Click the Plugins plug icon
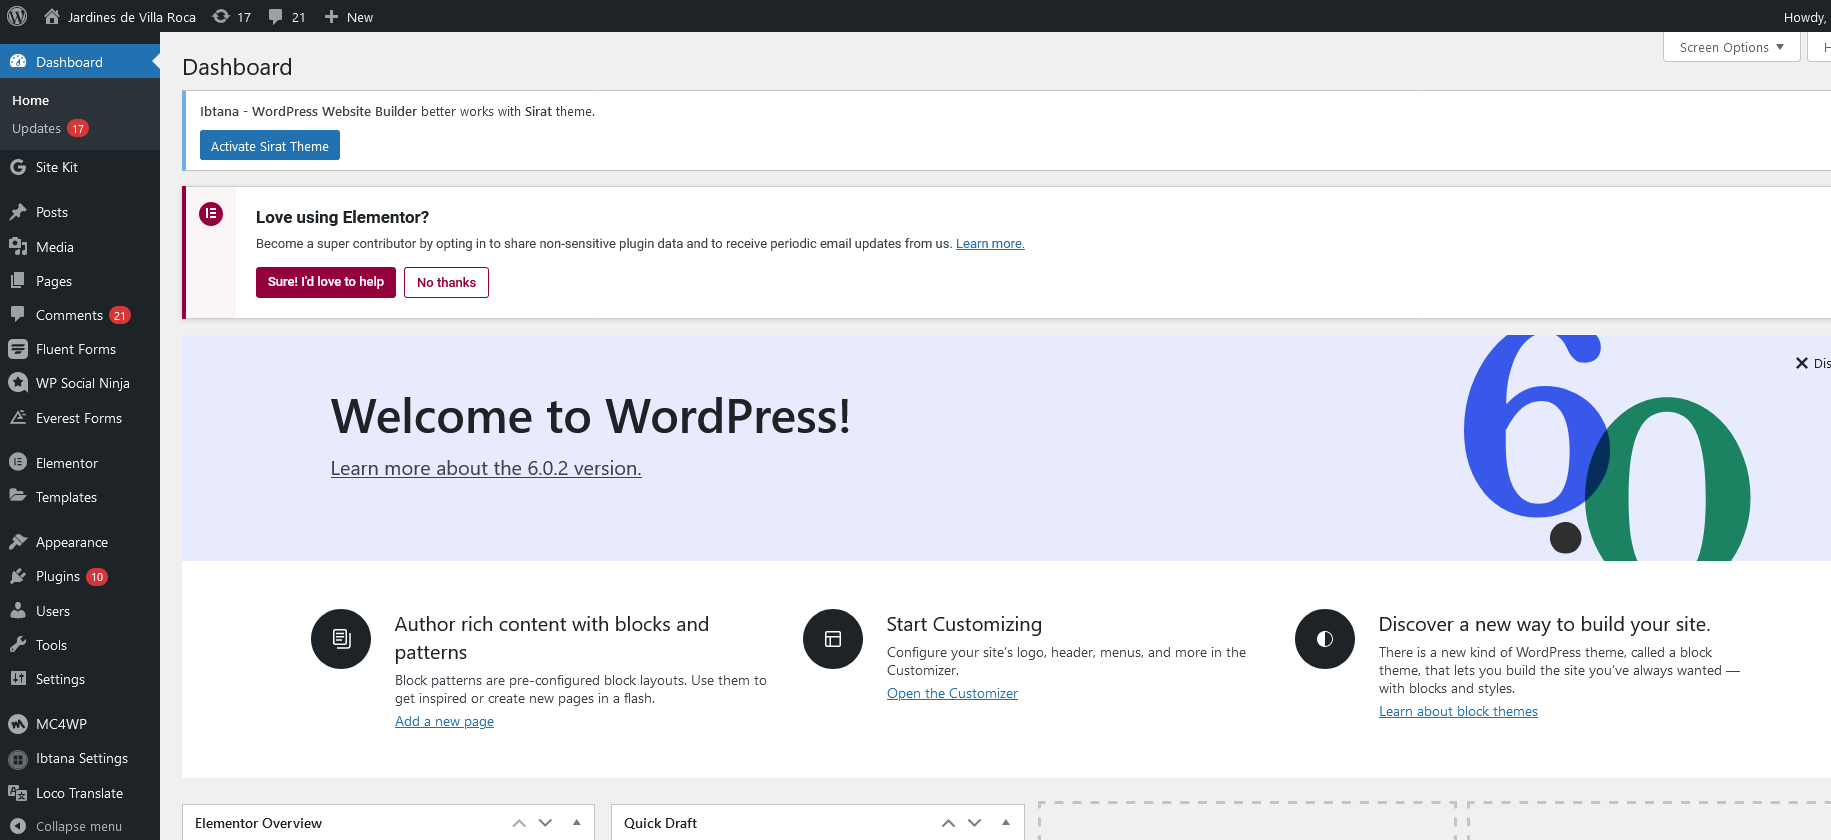This screenshot has width=1831, height=840. click(x=18, y=576)
